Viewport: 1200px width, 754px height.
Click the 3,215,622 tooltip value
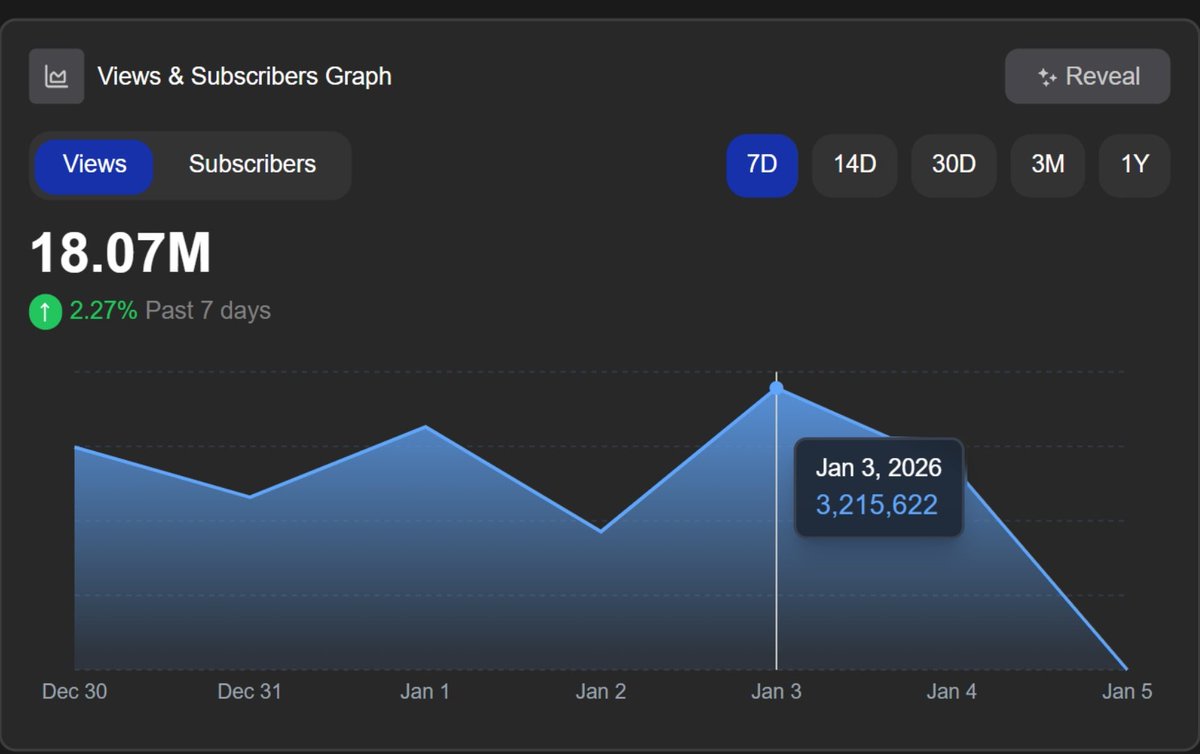pyautogui.click(x=877, y=505)
